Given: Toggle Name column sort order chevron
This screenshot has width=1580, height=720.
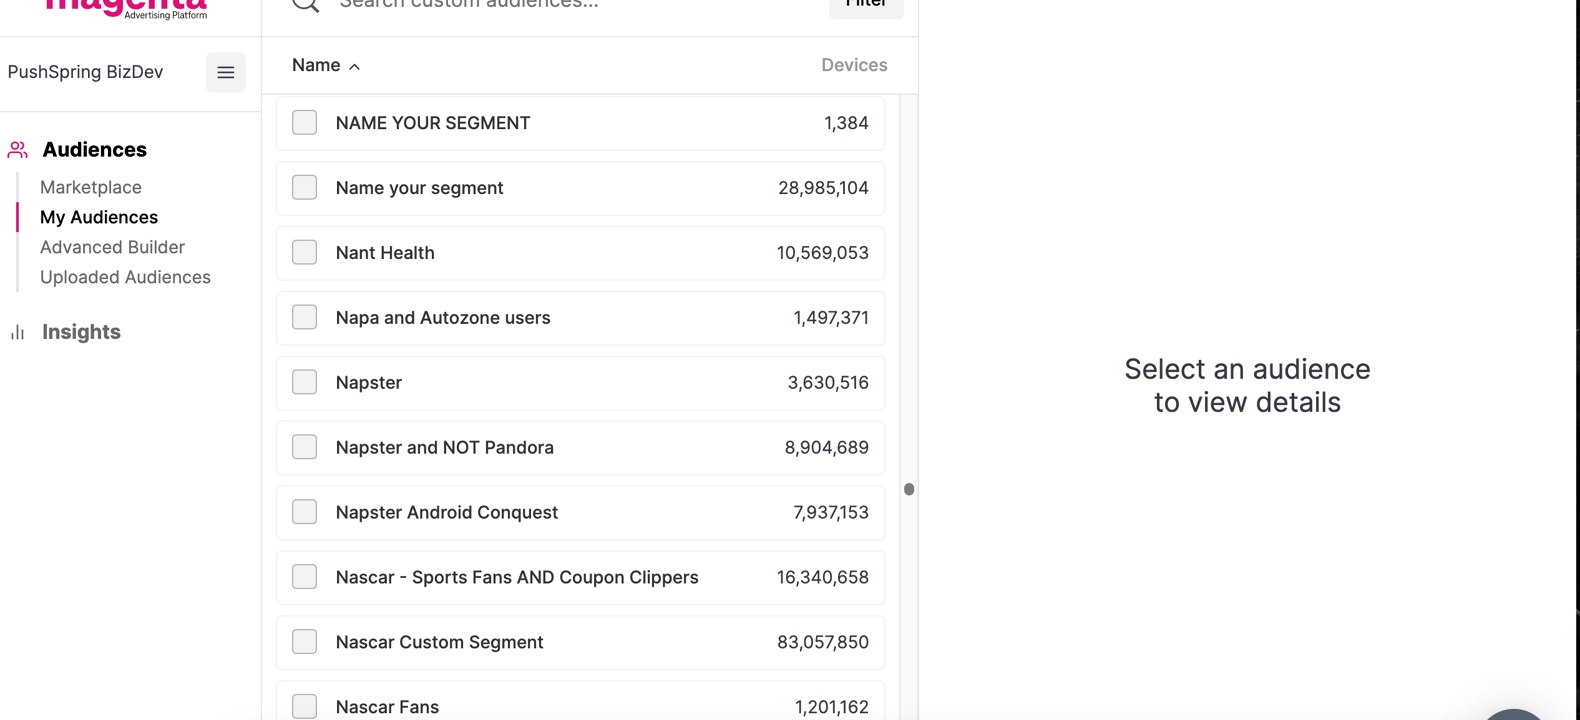Looking at the screenshot, I should (x=354, y=66).
